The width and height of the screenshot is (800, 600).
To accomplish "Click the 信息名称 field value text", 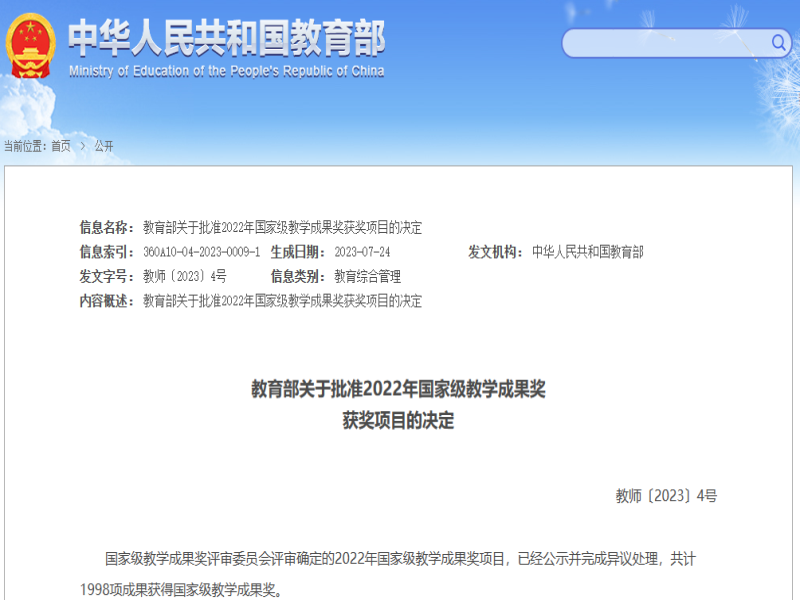I will click(x=282, y=227).
